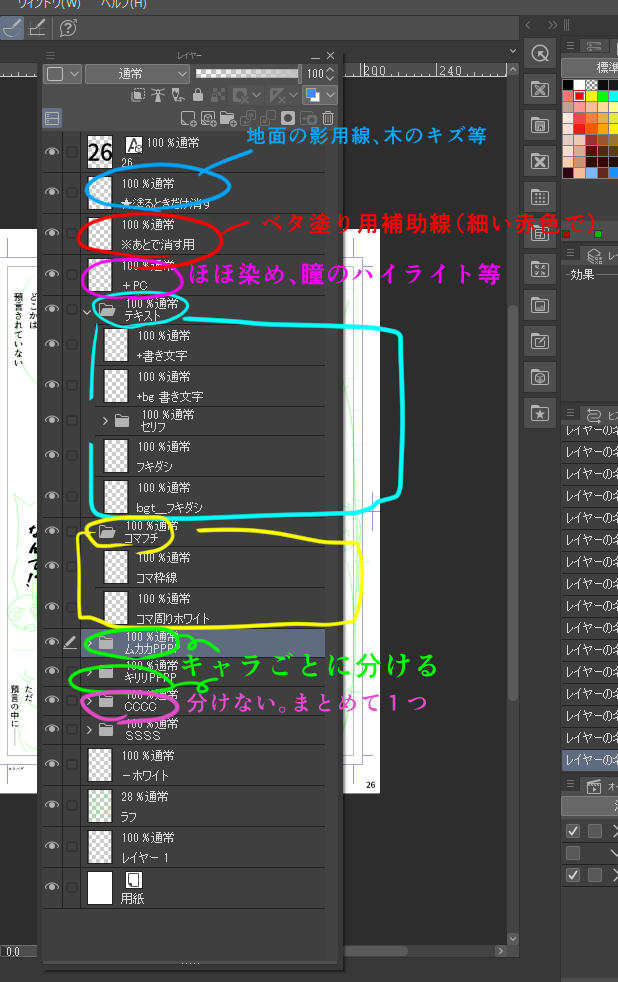The height and width of the screenshot is (982, 618).
Task: Open Quick Access icon in right dock
Action: (x=540, y=411)
